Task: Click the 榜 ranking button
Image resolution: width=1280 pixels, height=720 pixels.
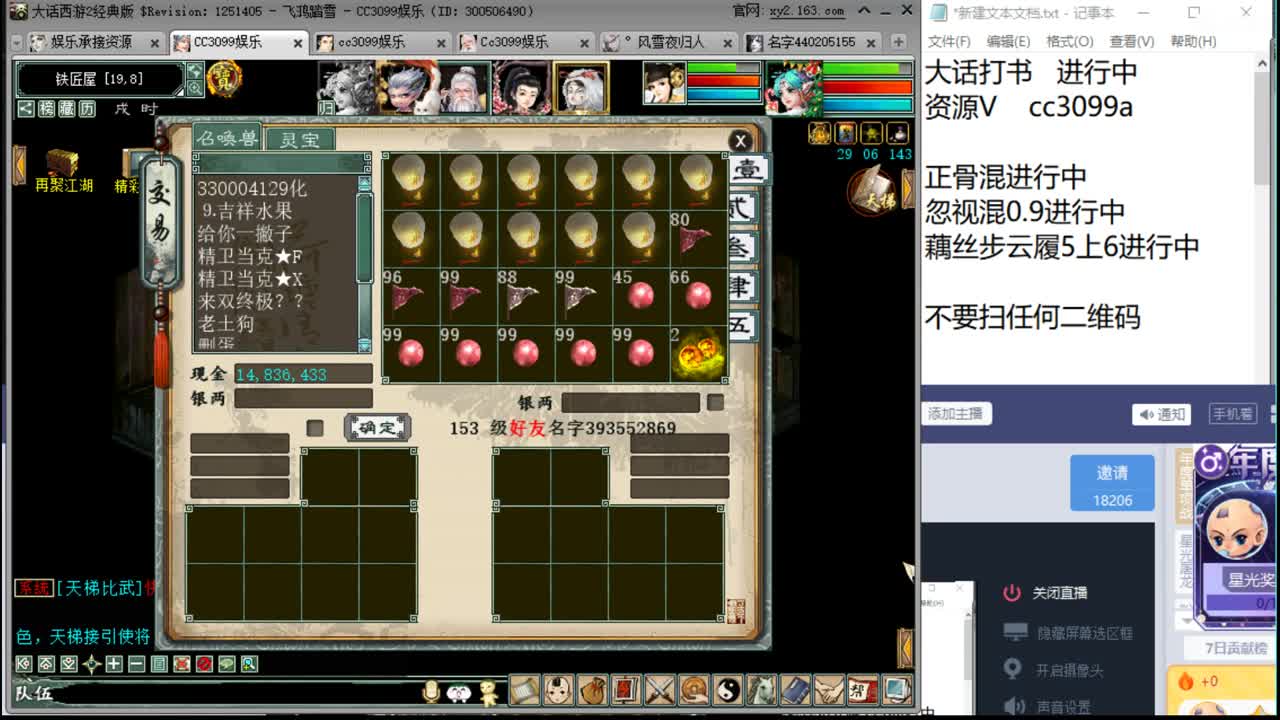Action: click(x=48, y=109)
